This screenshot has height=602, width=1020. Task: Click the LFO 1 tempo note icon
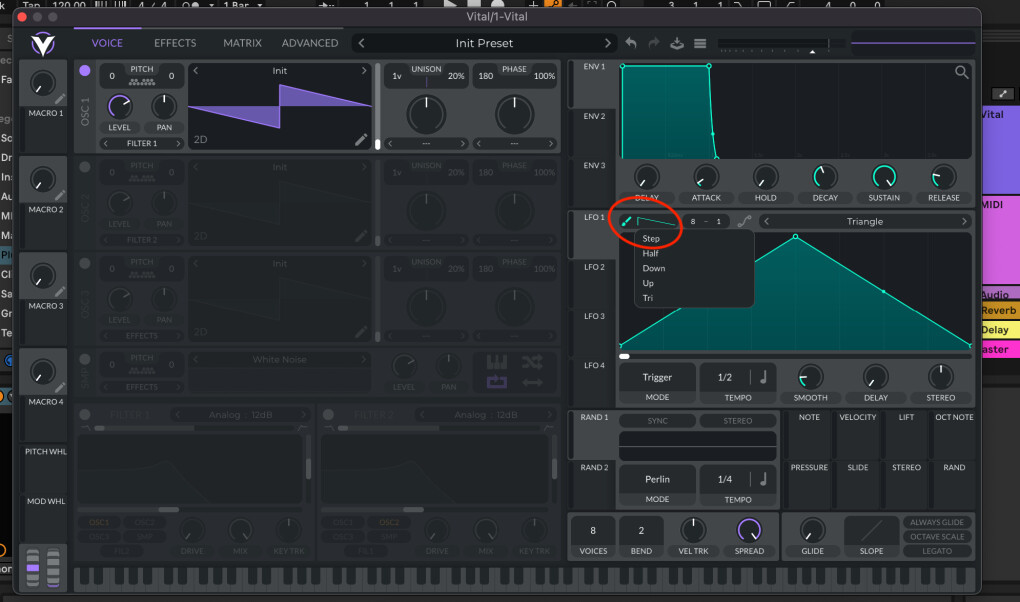[x=763, y=377]
